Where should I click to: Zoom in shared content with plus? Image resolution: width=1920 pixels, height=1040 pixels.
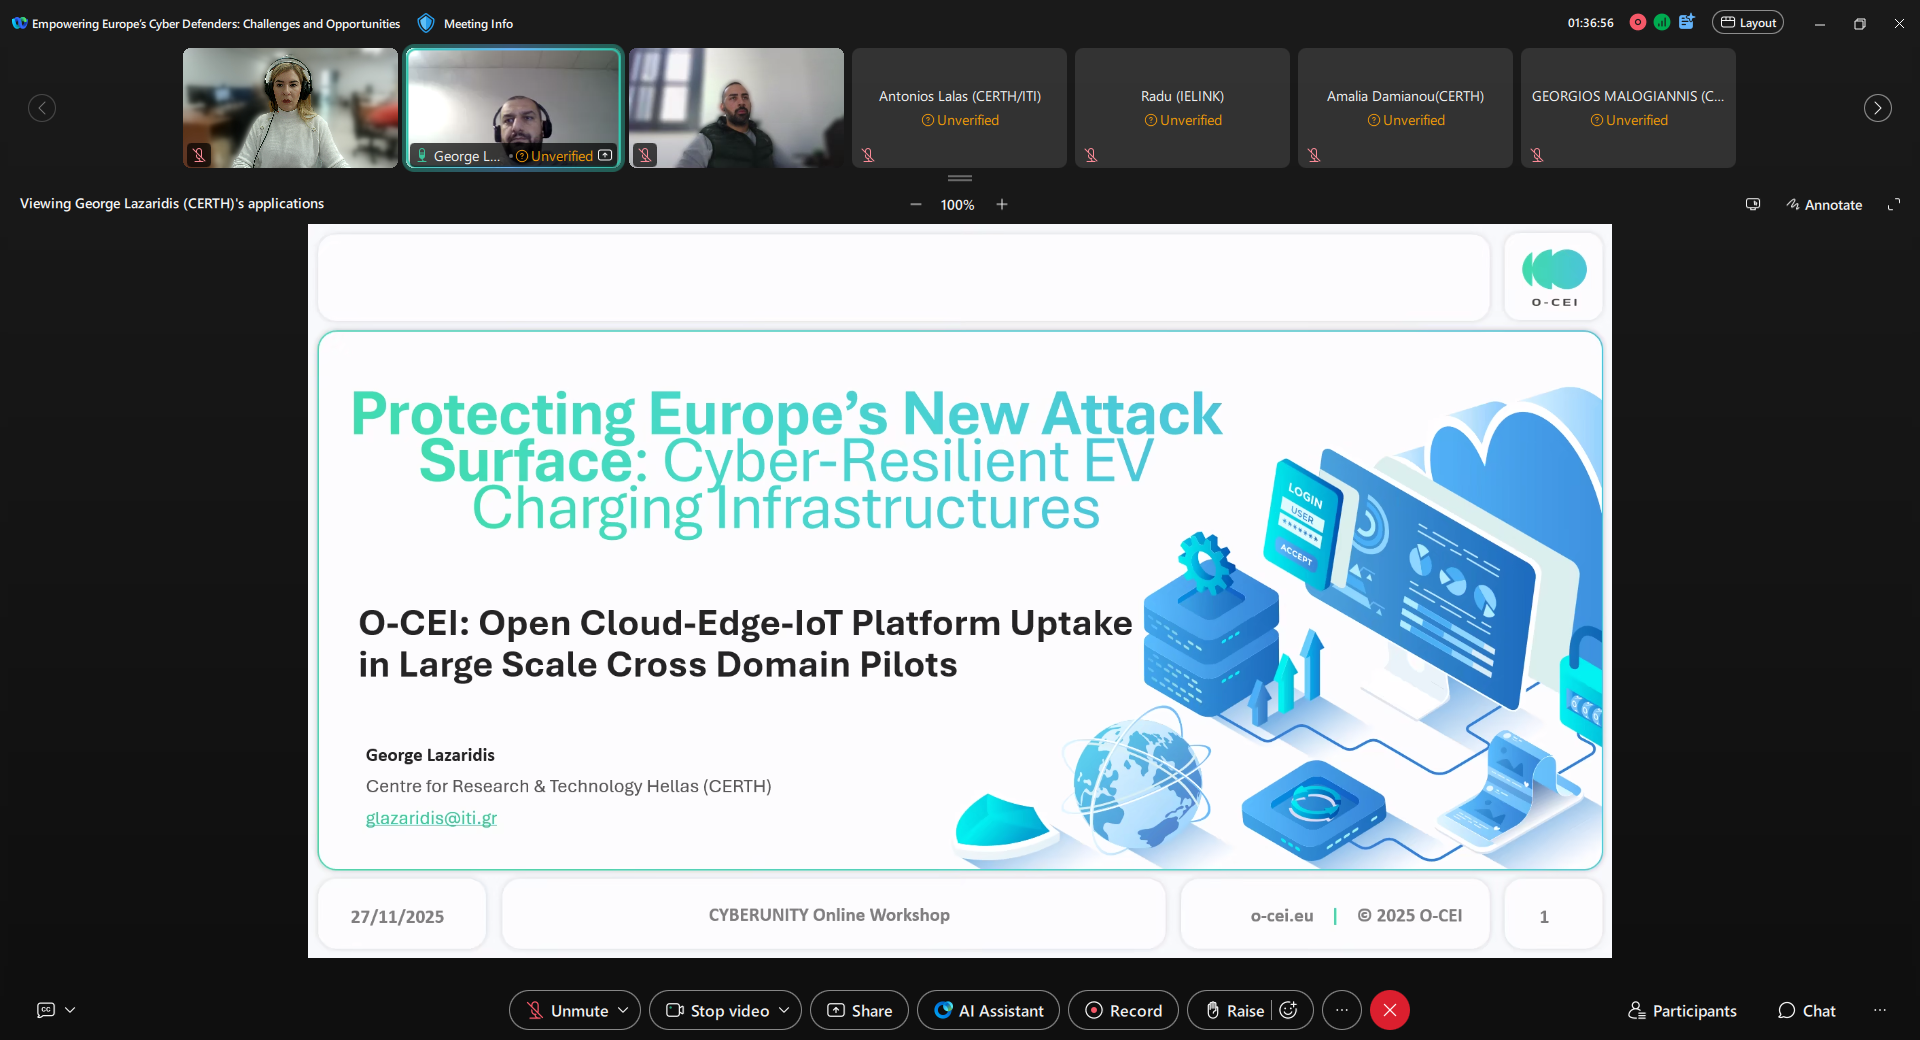tap(1002, 204)
